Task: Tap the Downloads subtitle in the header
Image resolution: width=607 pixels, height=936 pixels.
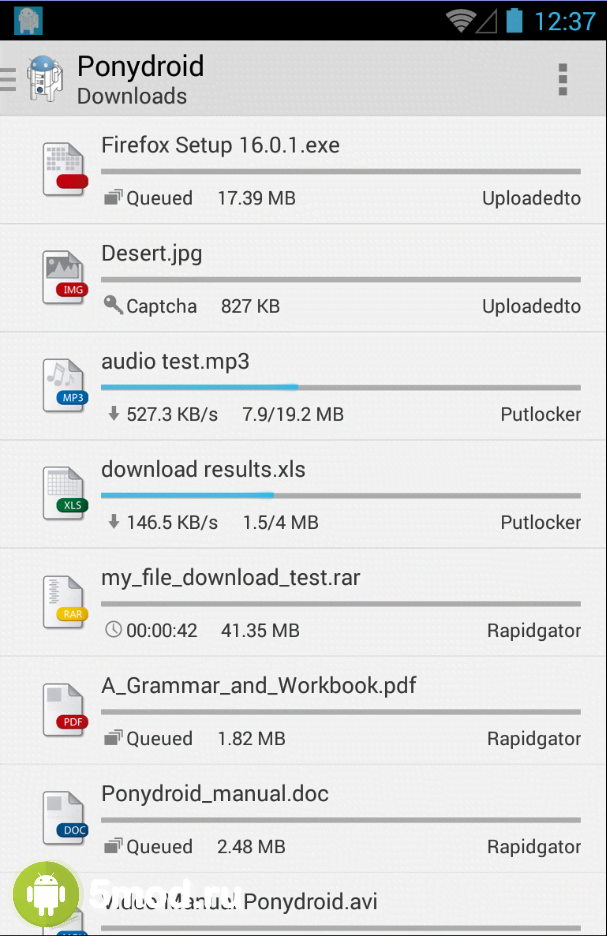Action: tap(132, 97)
